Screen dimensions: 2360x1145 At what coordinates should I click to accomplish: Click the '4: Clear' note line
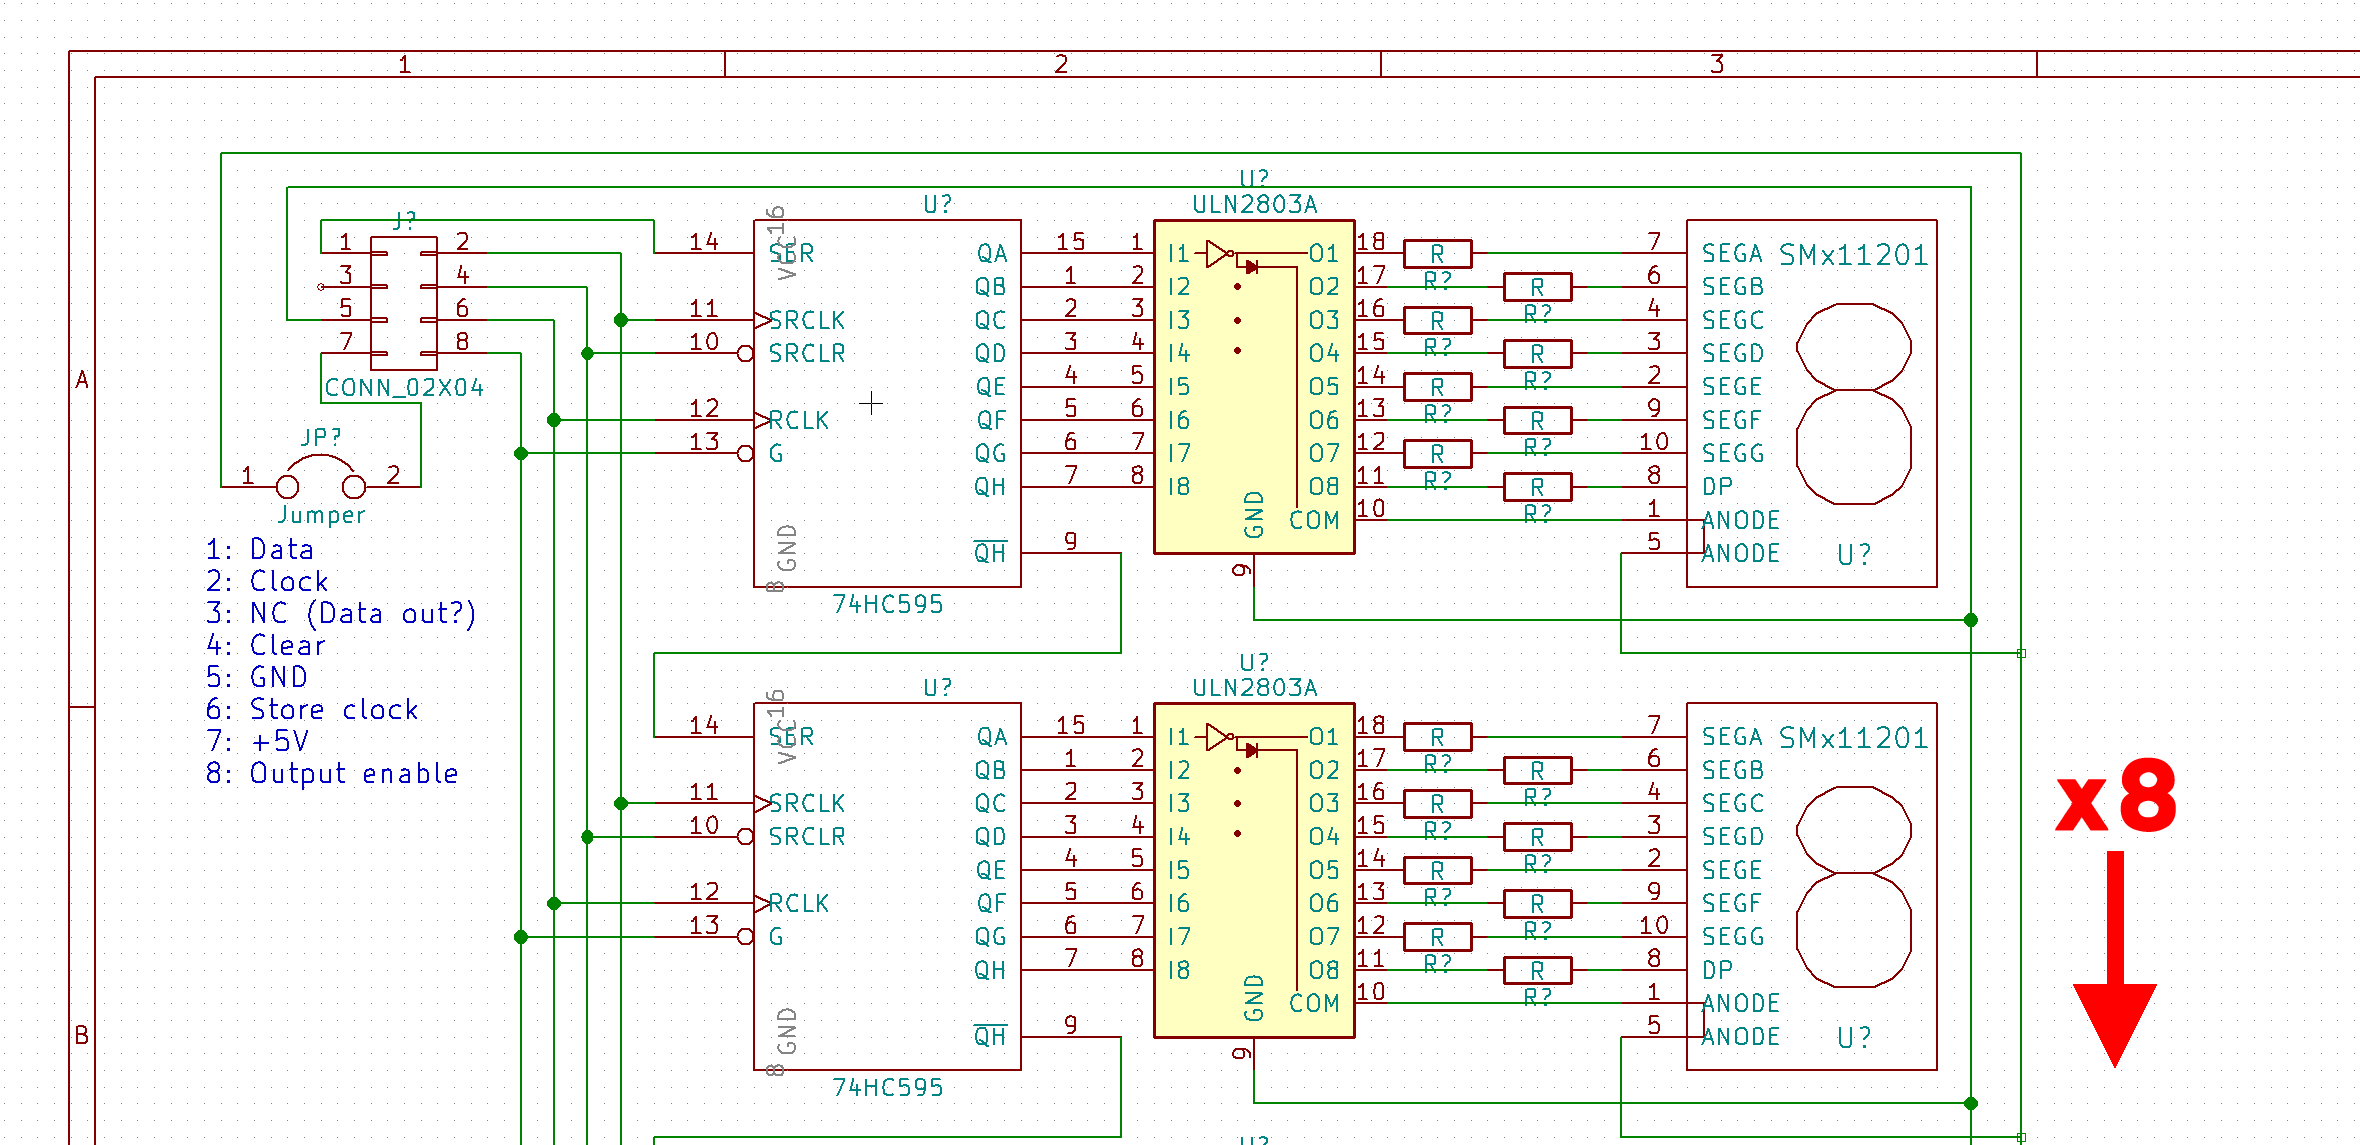tap(266, 645)
